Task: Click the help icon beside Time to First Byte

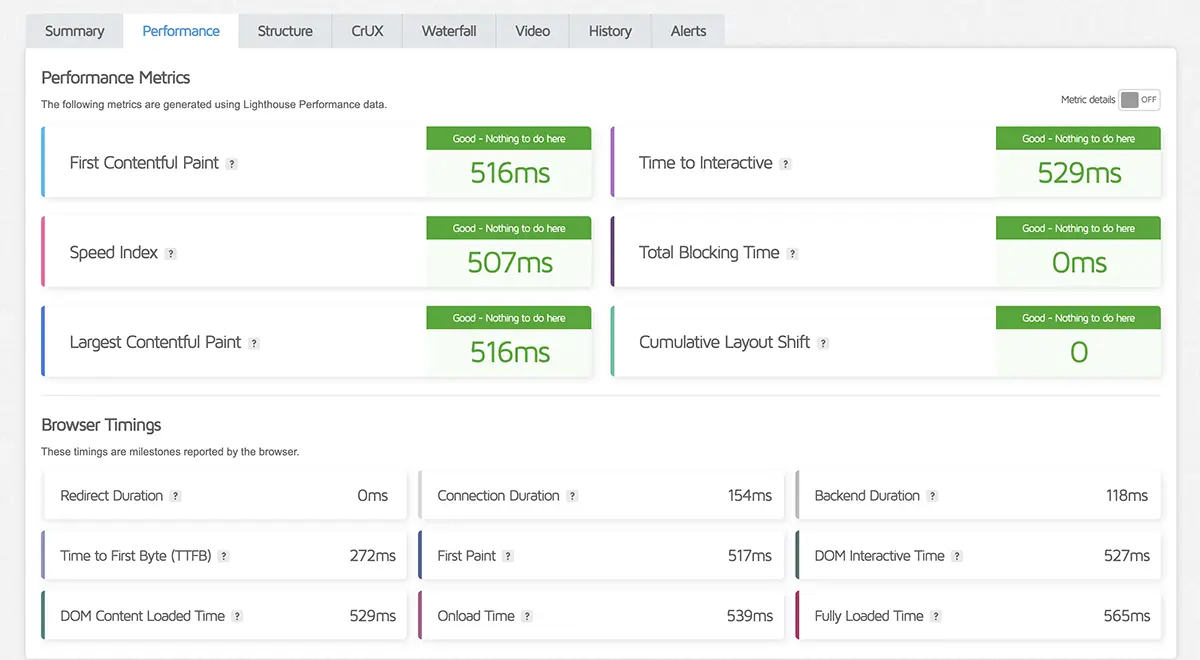Action: 224,556
